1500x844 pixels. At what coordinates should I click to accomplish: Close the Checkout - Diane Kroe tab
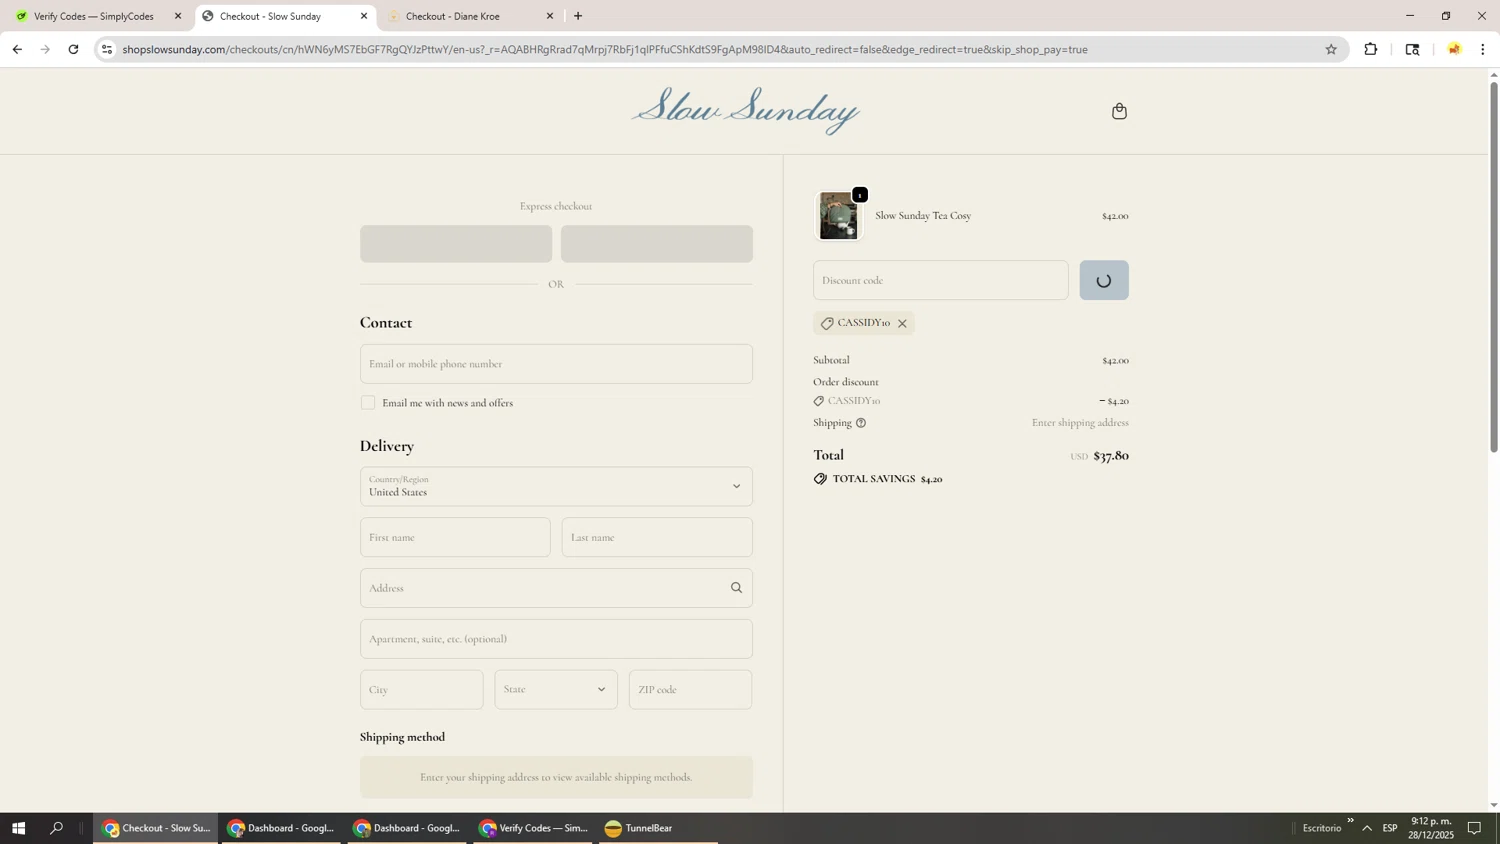click(x=550, y=16)
